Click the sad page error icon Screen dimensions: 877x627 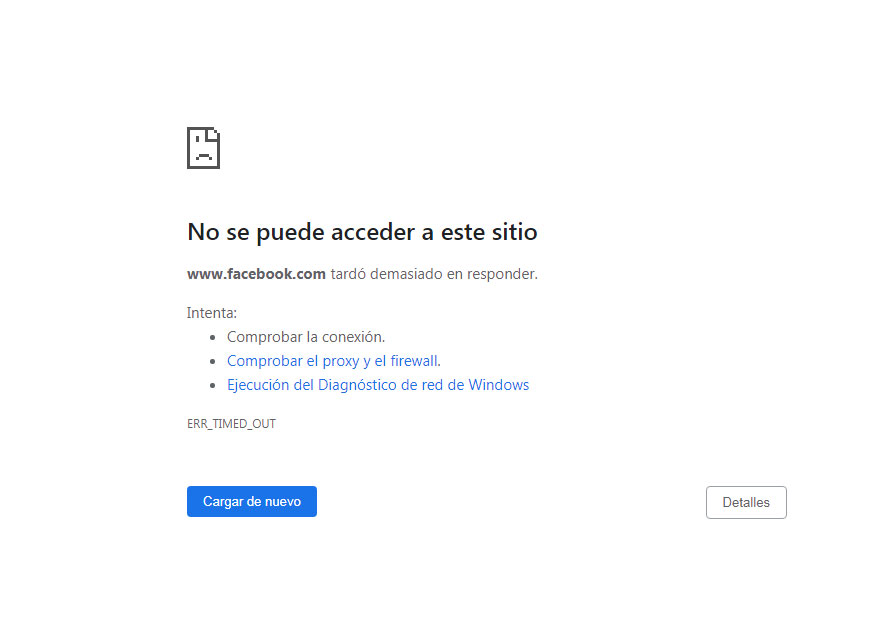tap(203, 148)
